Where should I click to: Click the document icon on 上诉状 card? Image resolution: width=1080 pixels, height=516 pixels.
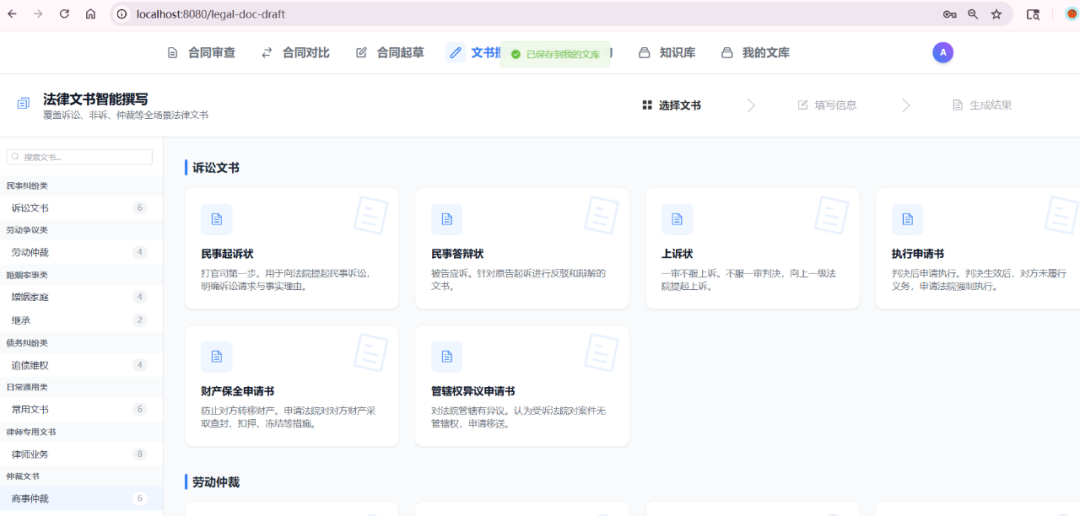tap(677, 219)
